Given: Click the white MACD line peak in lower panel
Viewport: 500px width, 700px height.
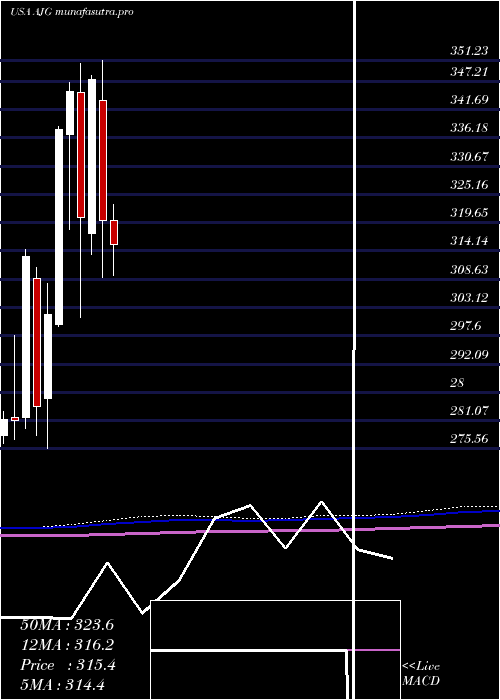Looking at the screenshot, I should click(321, 502).
